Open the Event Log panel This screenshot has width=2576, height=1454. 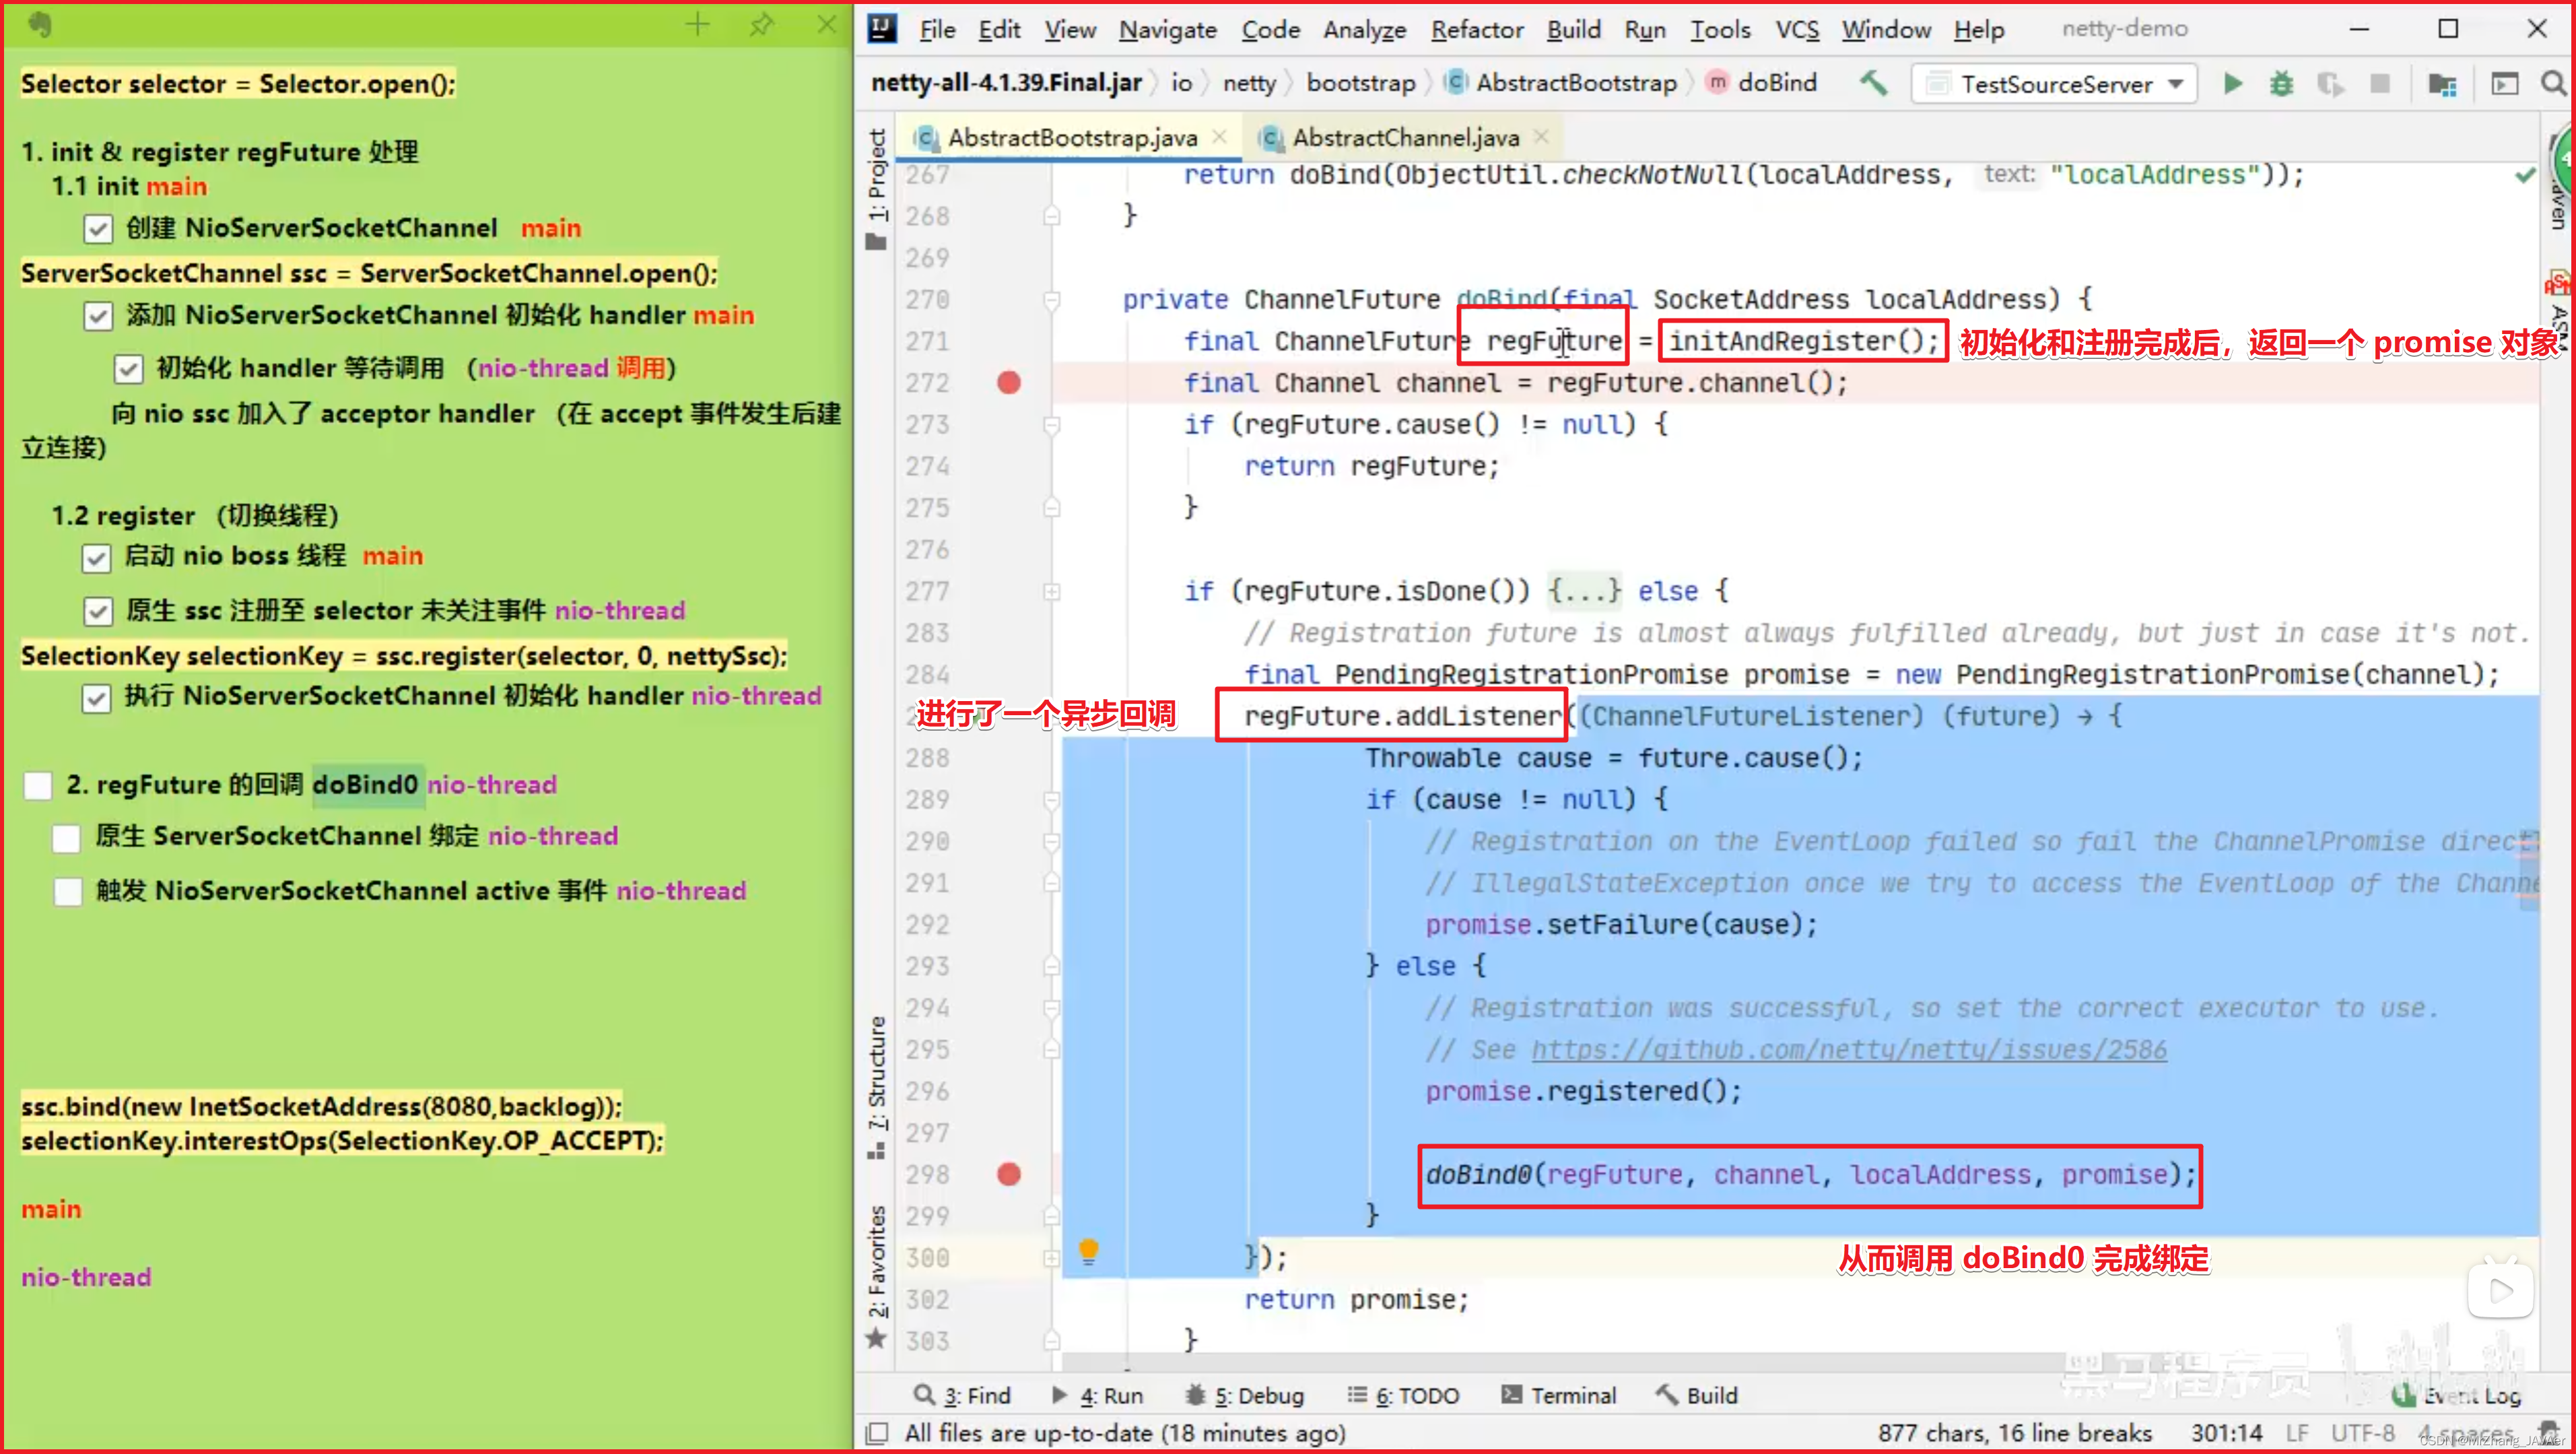2457,1396
